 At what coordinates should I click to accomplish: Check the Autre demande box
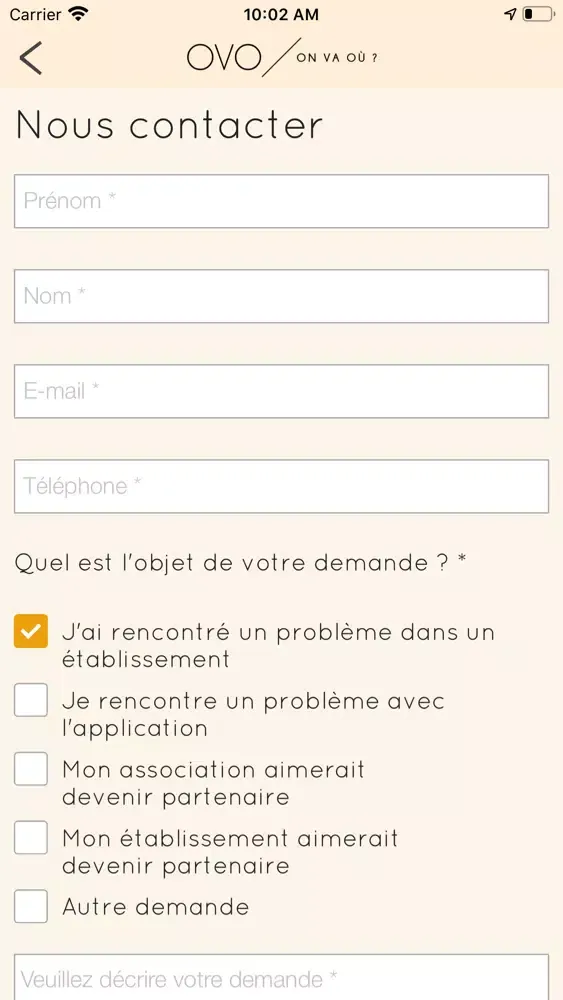coord(31,906)
